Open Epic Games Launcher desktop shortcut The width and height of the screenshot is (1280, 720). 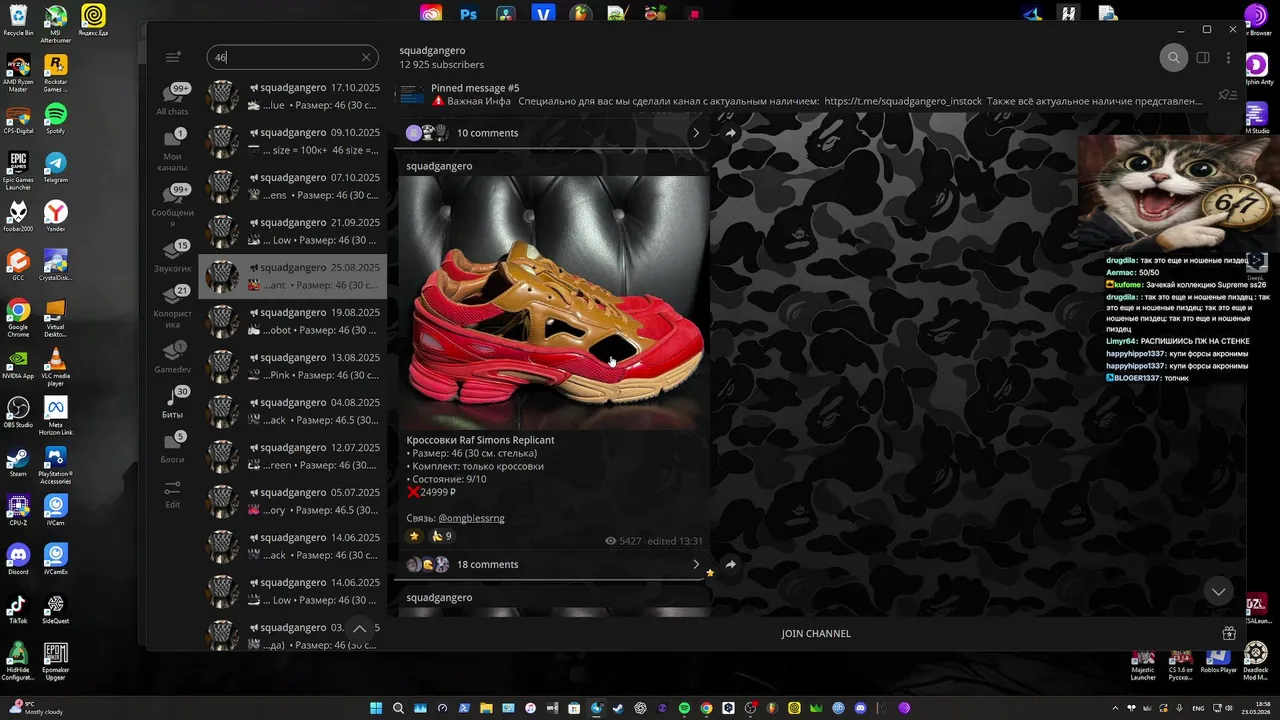click(x=17, y=170)
